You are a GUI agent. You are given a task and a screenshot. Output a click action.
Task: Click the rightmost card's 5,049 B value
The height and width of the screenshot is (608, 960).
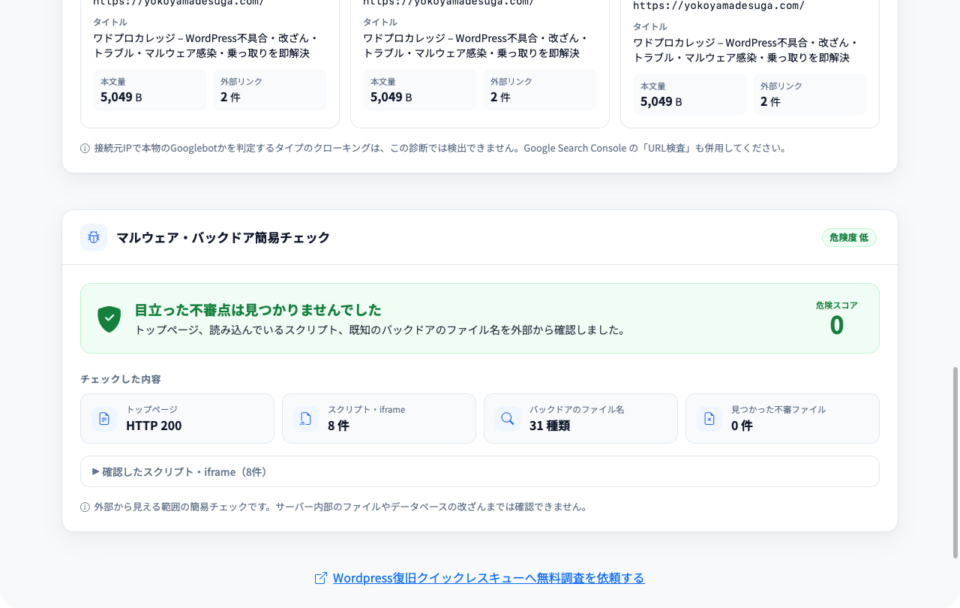[x=661, y=102]
